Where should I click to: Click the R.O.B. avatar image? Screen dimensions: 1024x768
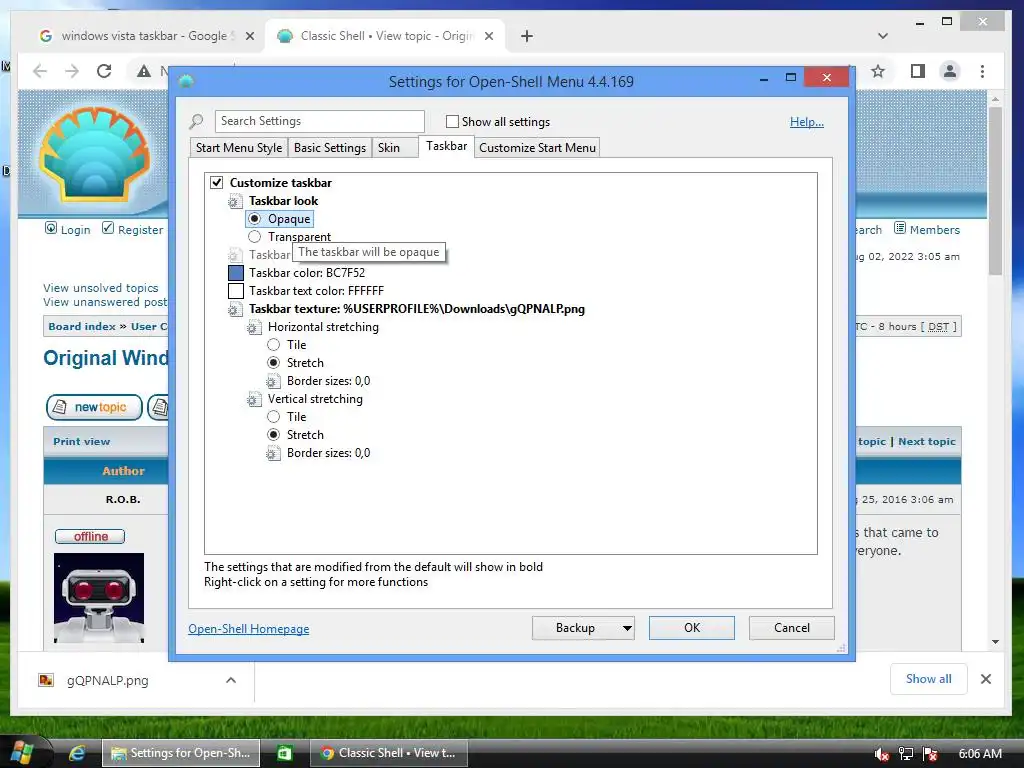(x=99, y=598)
